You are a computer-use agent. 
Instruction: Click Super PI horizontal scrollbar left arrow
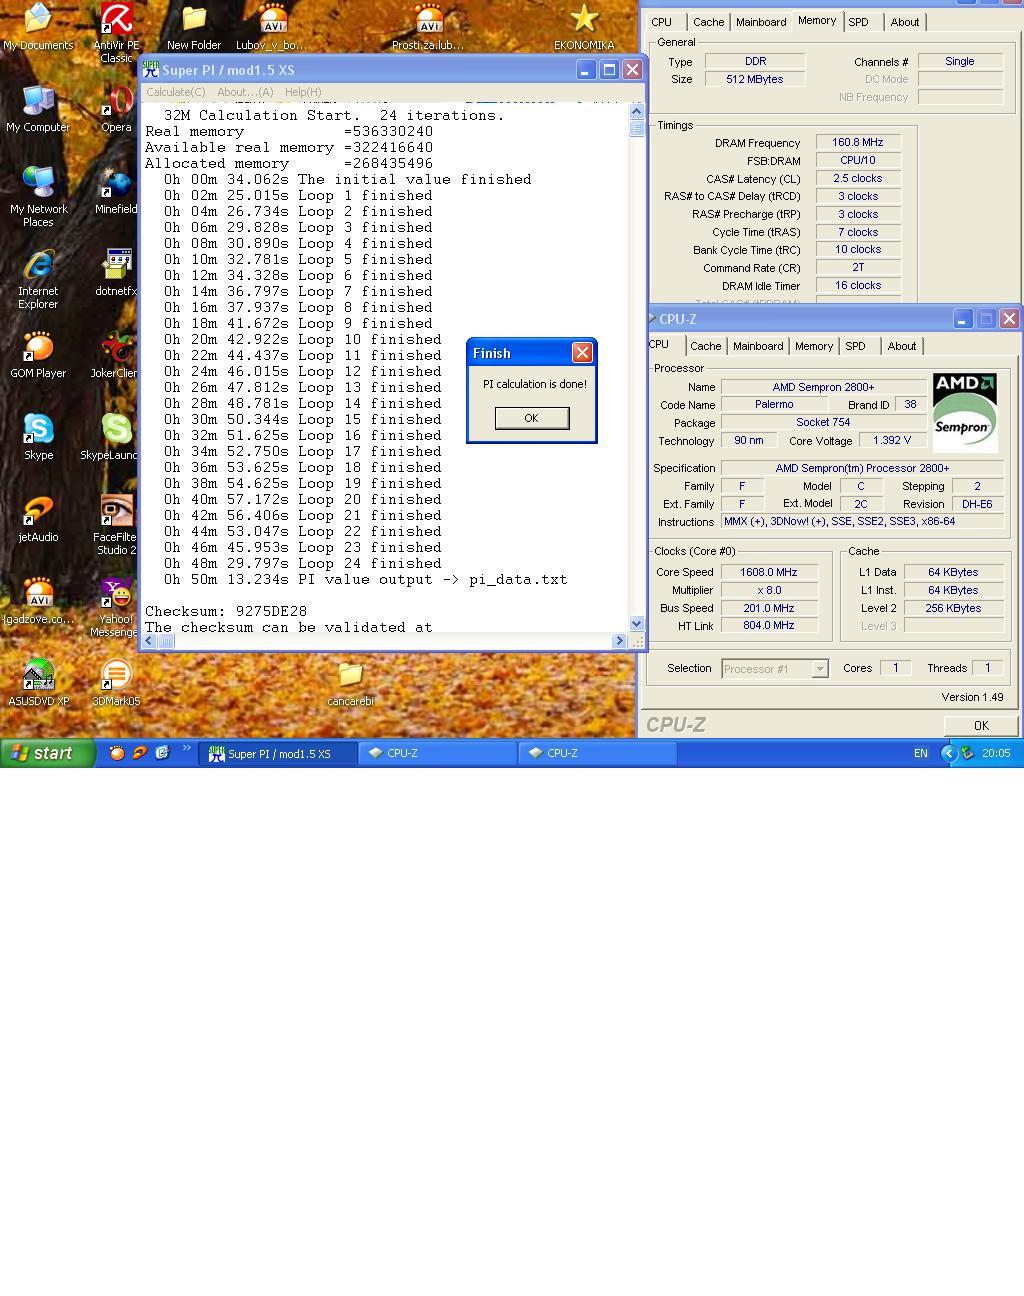pyautogui.click(x=149, y=641)
